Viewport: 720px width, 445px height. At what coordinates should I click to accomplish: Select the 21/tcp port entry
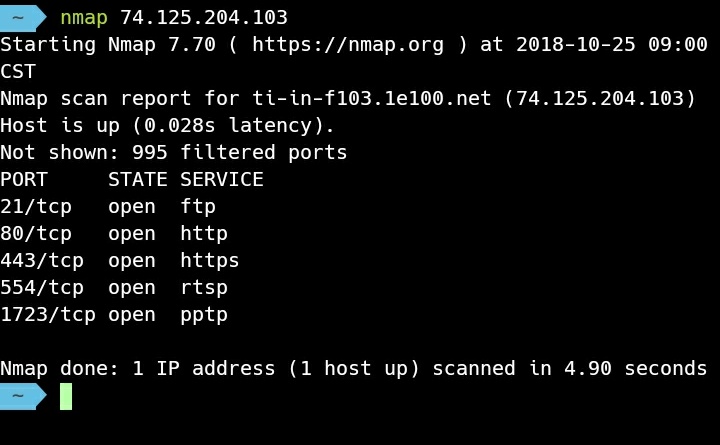click(36, 207)
